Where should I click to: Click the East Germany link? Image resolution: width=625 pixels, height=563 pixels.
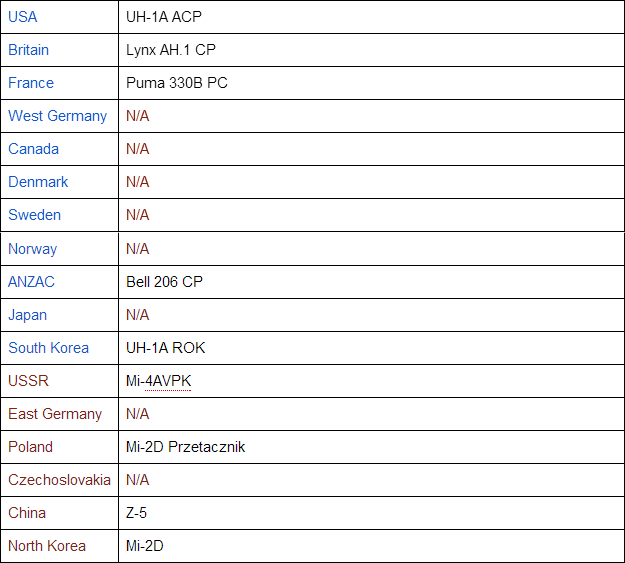point(55,414)
